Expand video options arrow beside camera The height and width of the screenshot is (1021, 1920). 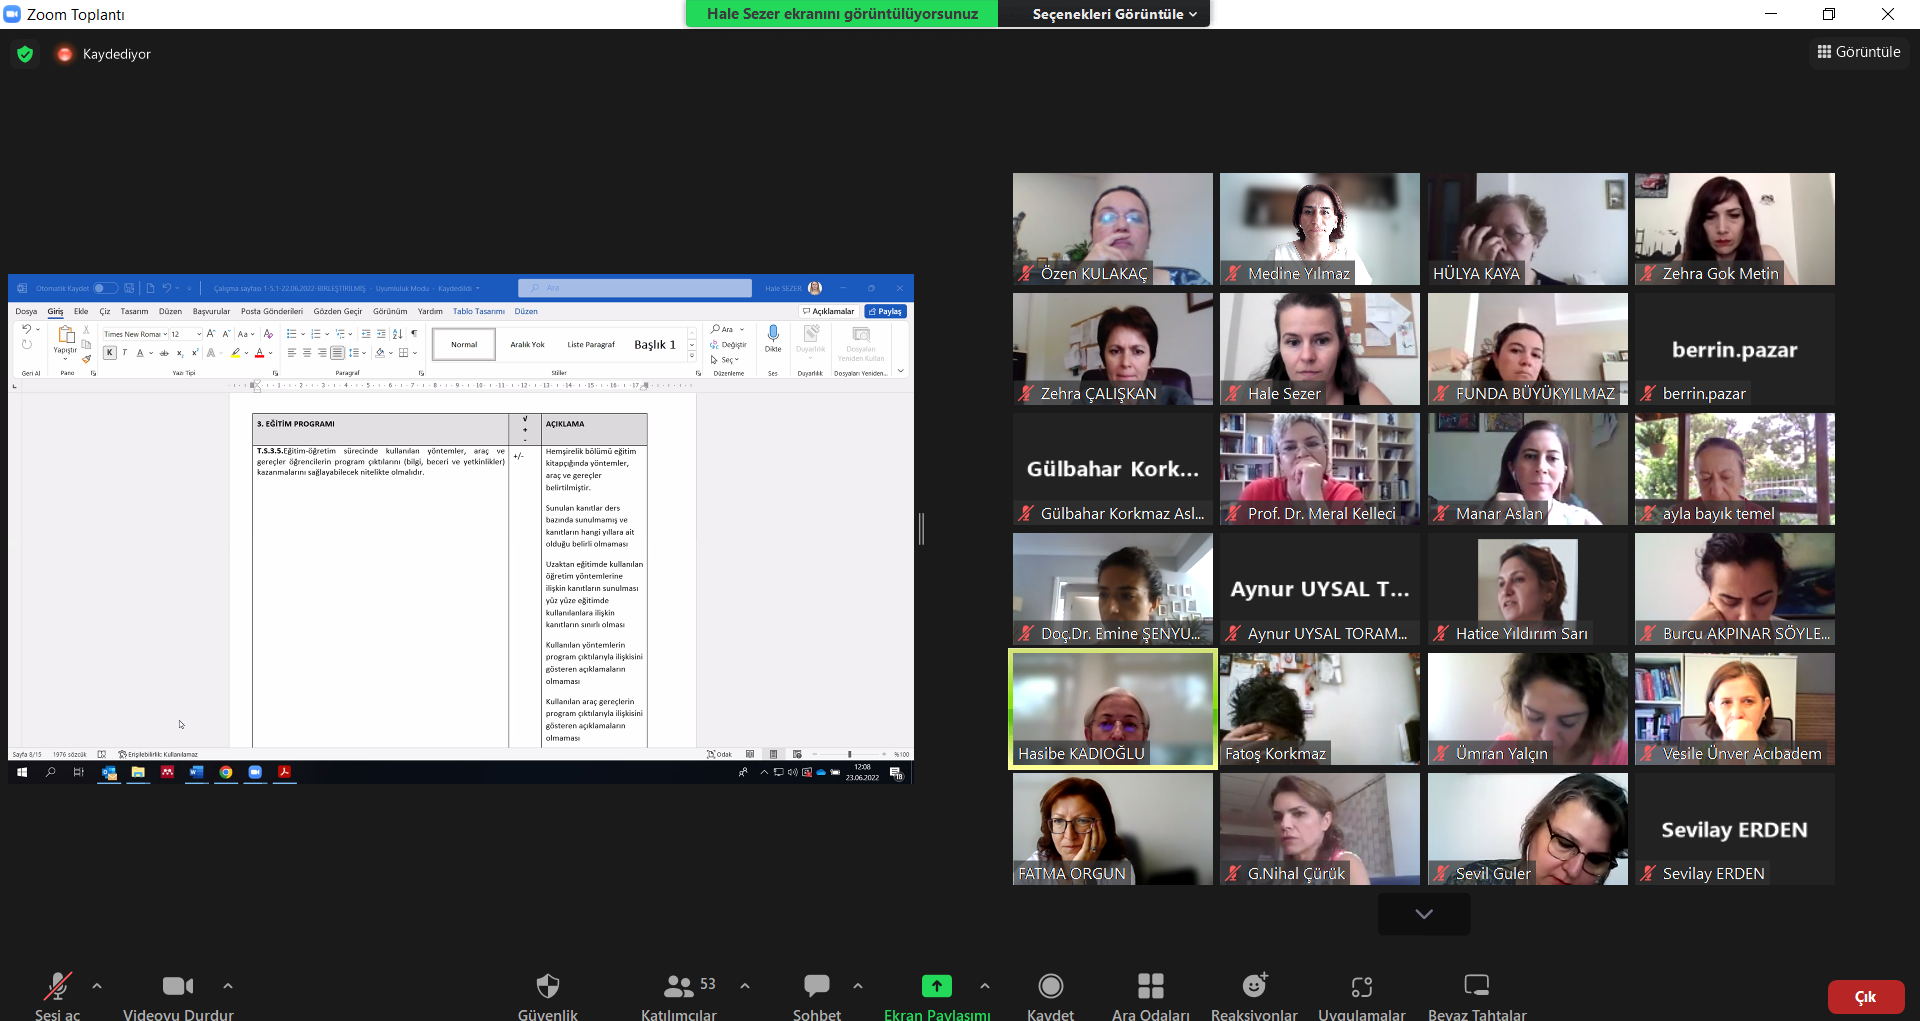(228, 986)
